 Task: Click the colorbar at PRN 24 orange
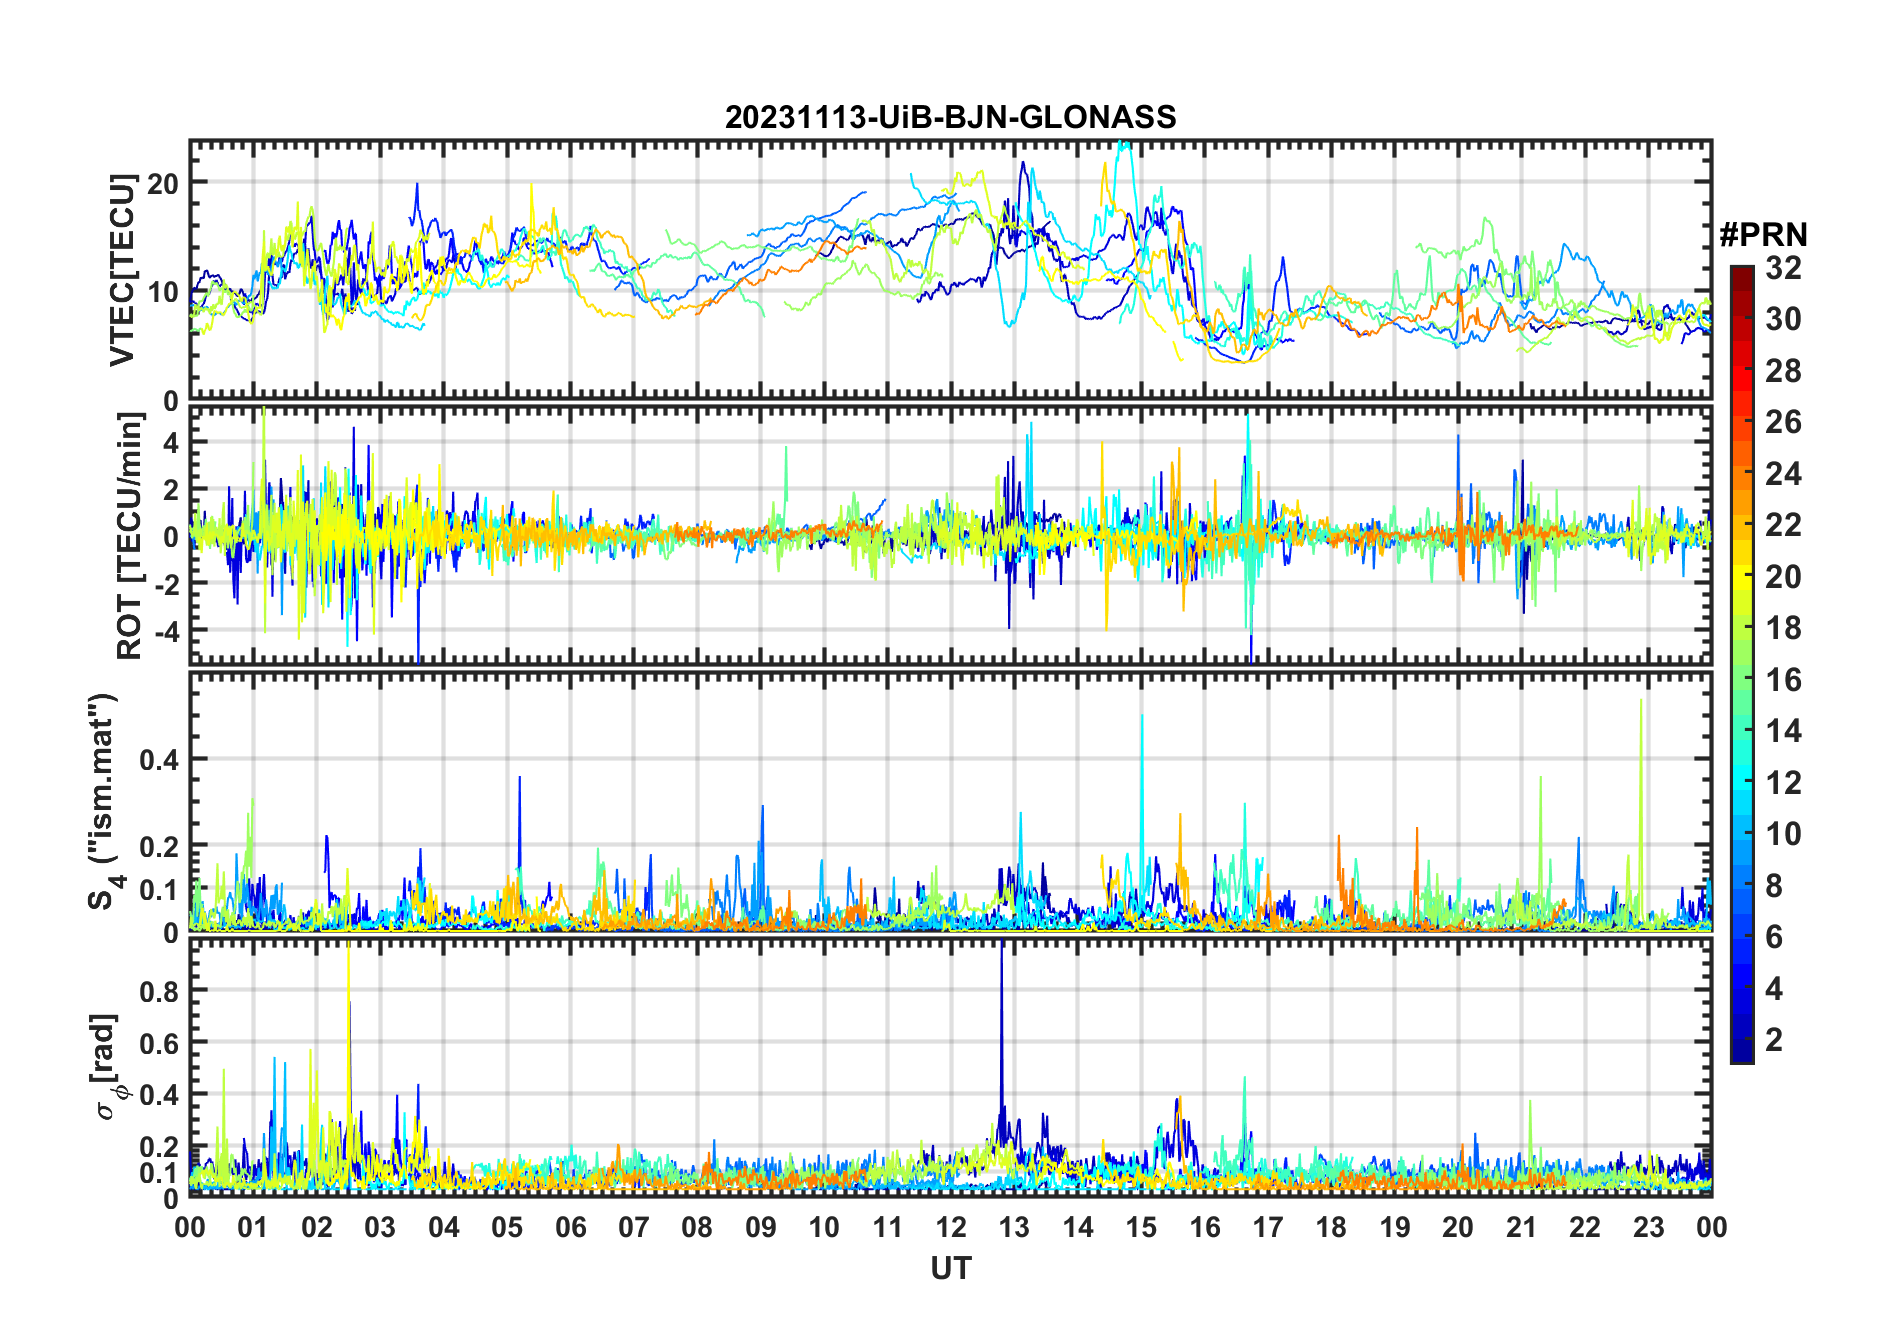click(x=1742, y=474)
